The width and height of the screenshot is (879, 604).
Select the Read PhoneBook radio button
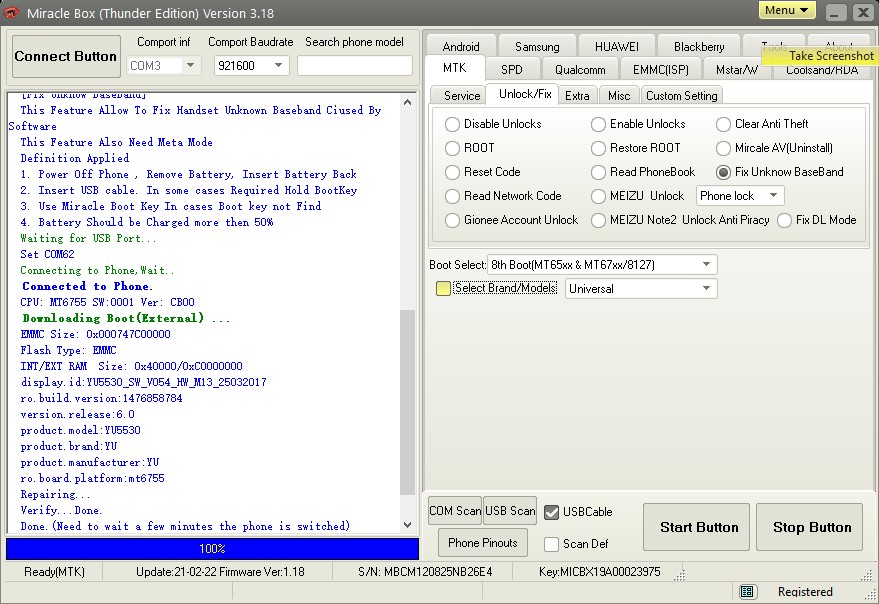[x=598, y=172]
